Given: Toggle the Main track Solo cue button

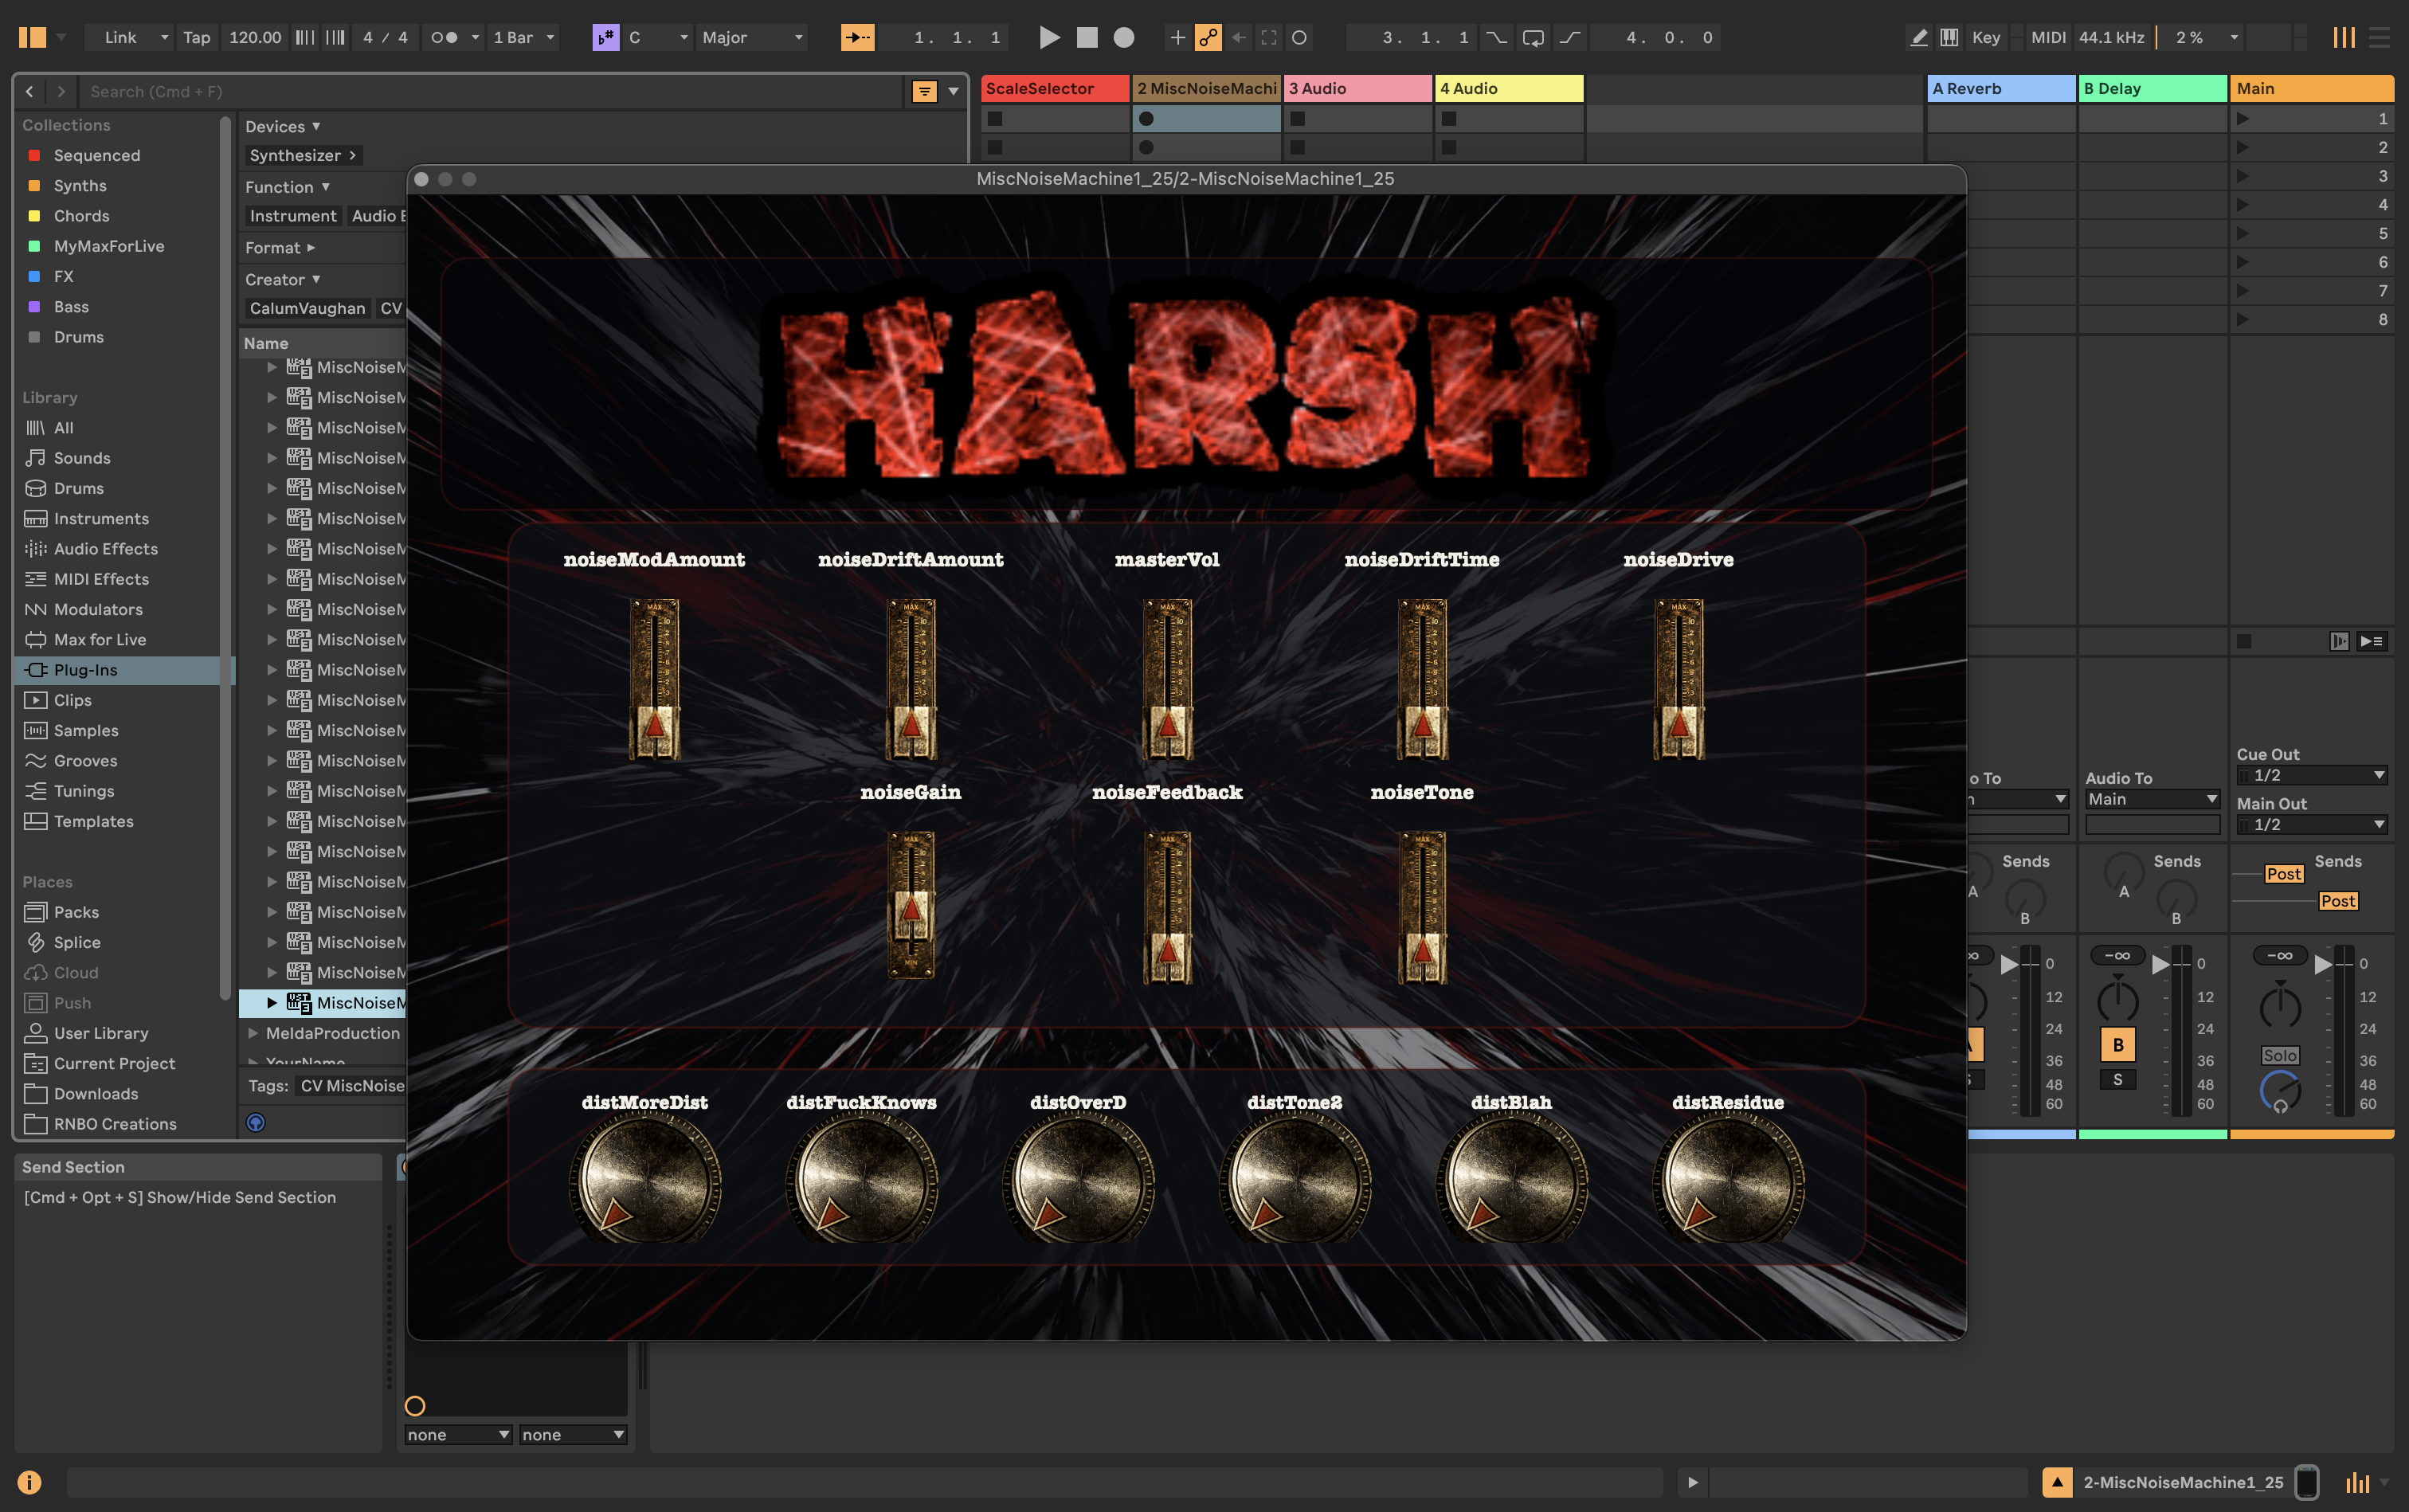Looking at the screenshot, I should 2280,1055.
